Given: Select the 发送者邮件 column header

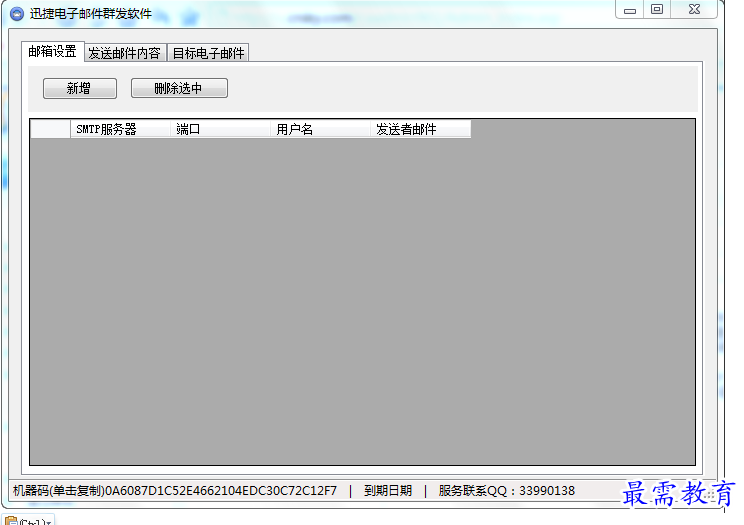Looking at the screenshot, I should point(421,129).
